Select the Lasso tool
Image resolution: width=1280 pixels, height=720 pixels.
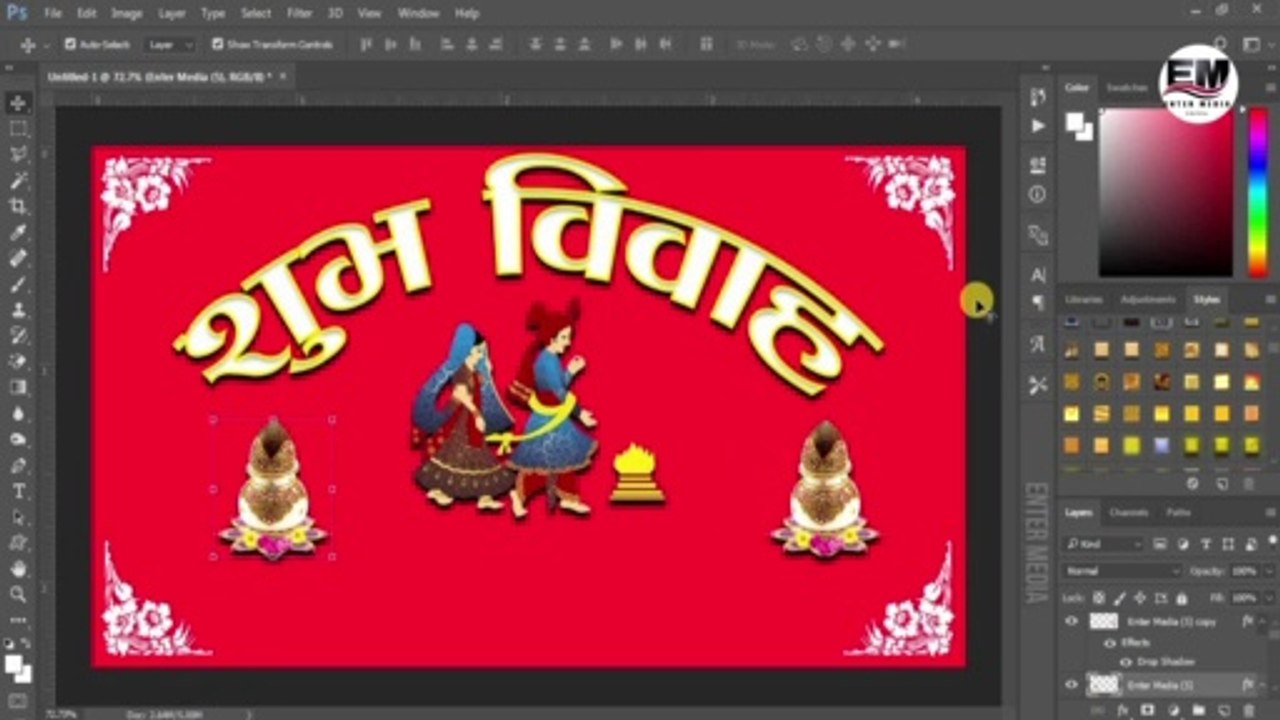[x=18, y=155]
